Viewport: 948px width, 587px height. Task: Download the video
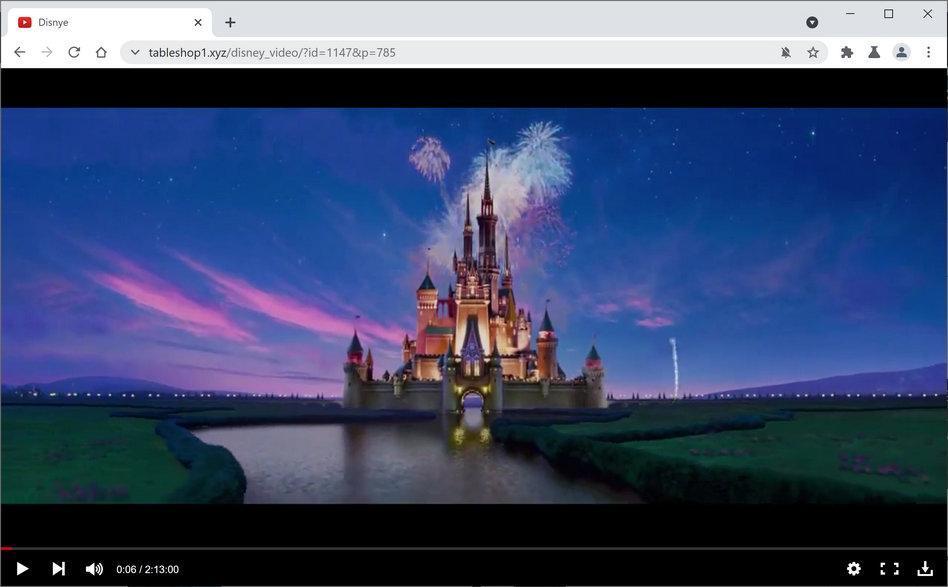tap(925, 568)
